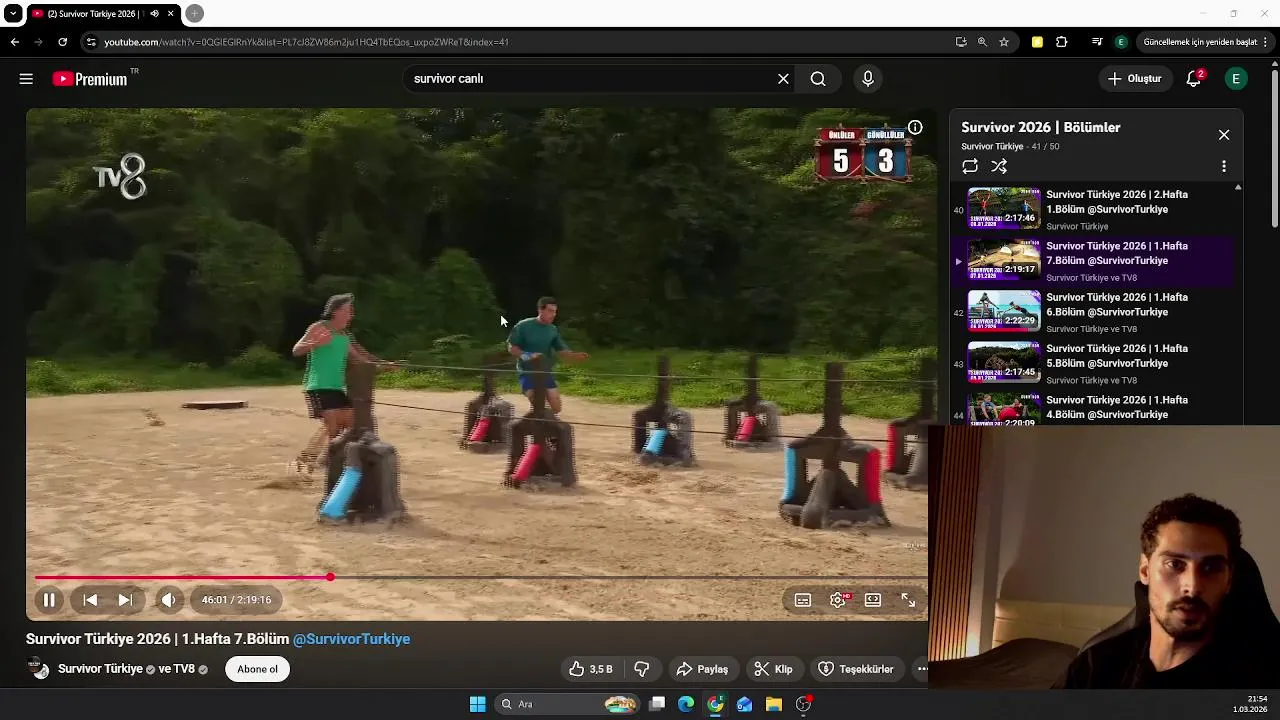
Task: Select 1.Hafta 7.Bölüm playlist entry
Action: coord(1092,261)
